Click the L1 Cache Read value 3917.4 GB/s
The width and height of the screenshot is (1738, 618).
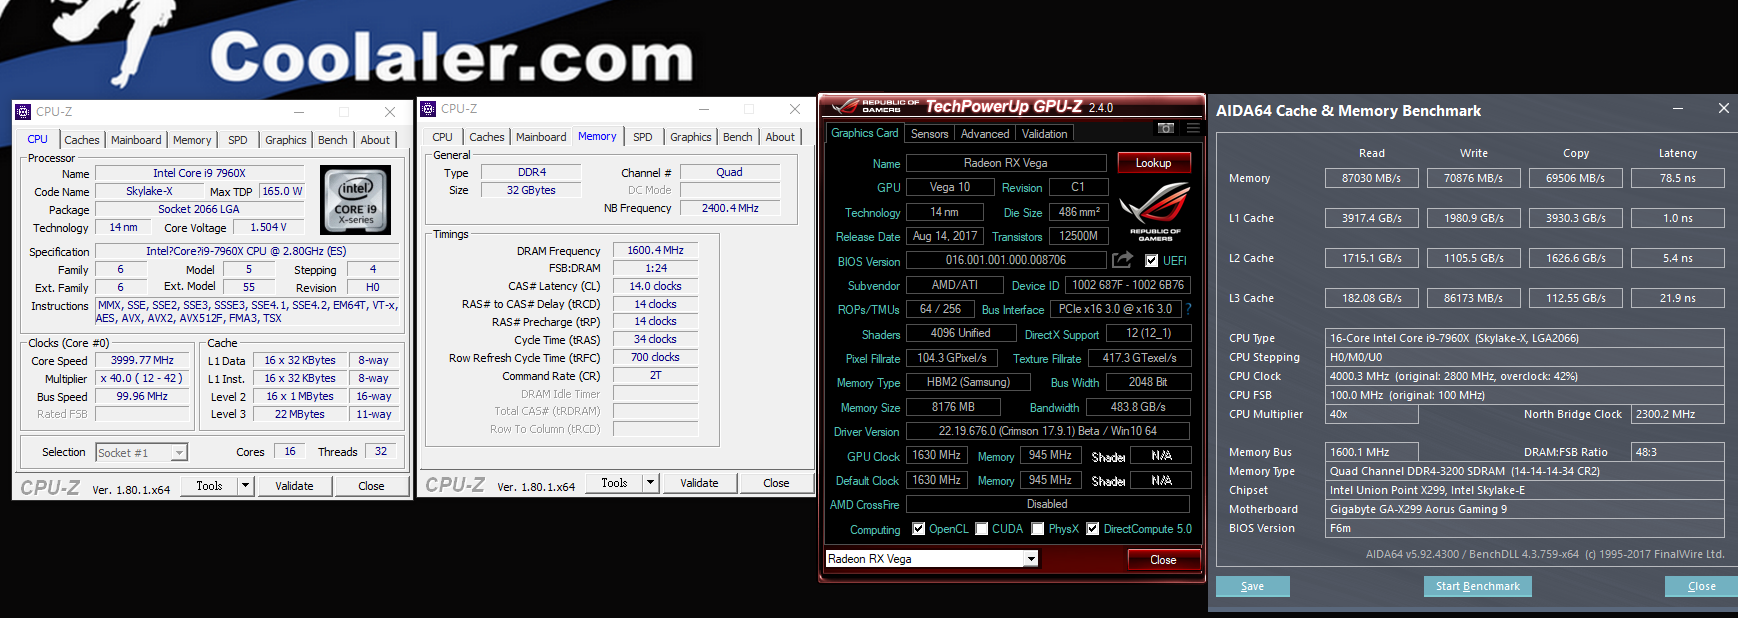[x=1371, y=218]
